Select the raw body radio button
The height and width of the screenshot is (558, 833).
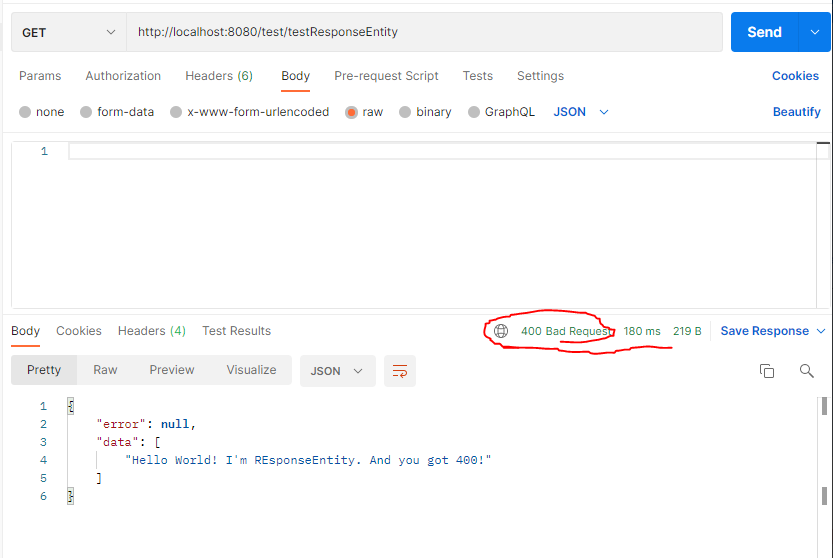[351, 112]
